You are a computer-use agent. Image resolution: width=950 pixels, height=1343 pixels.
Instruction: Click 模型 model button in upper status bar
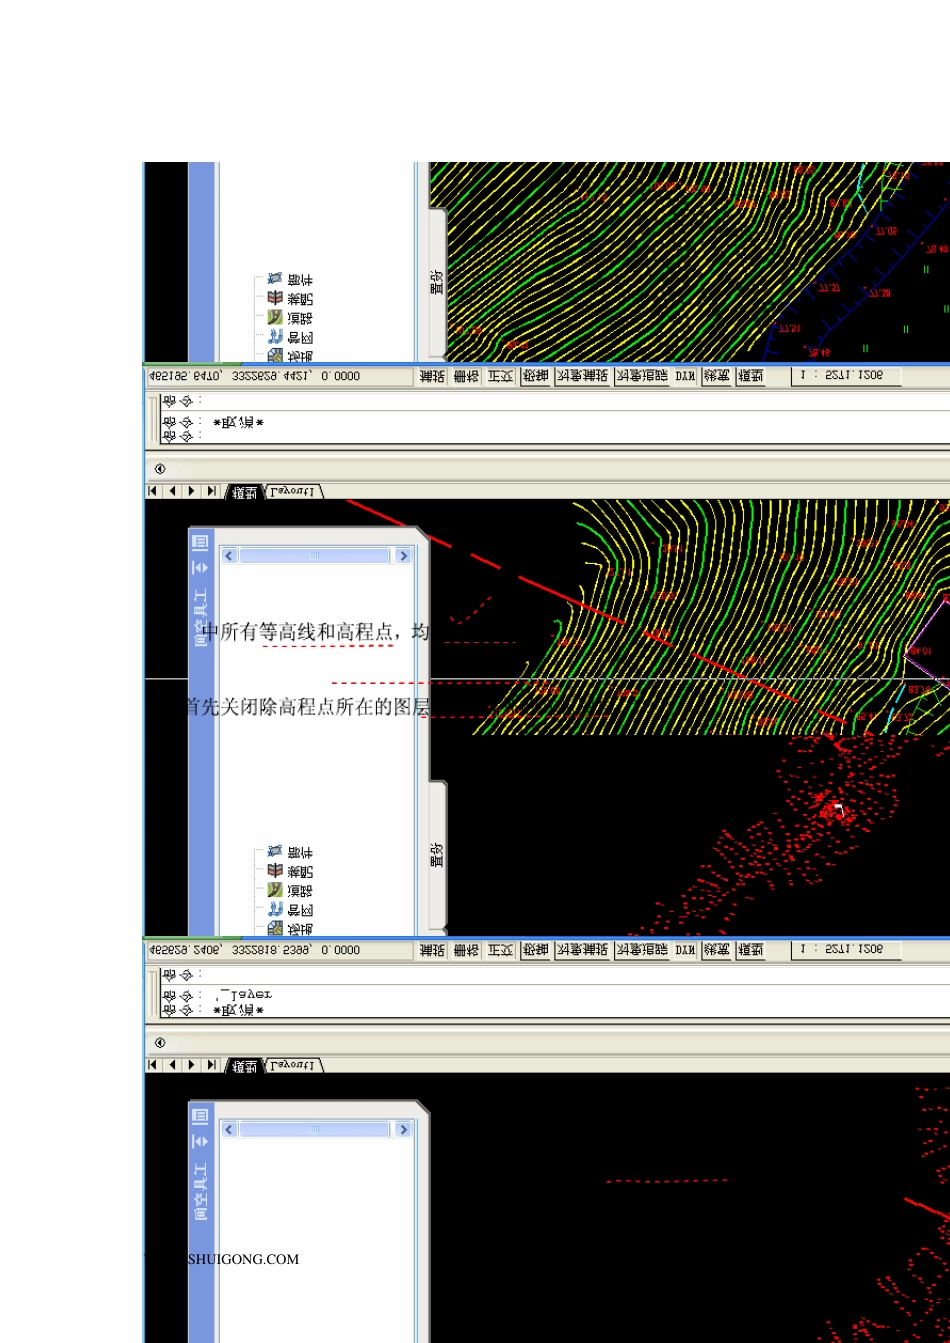pos(750,376)
